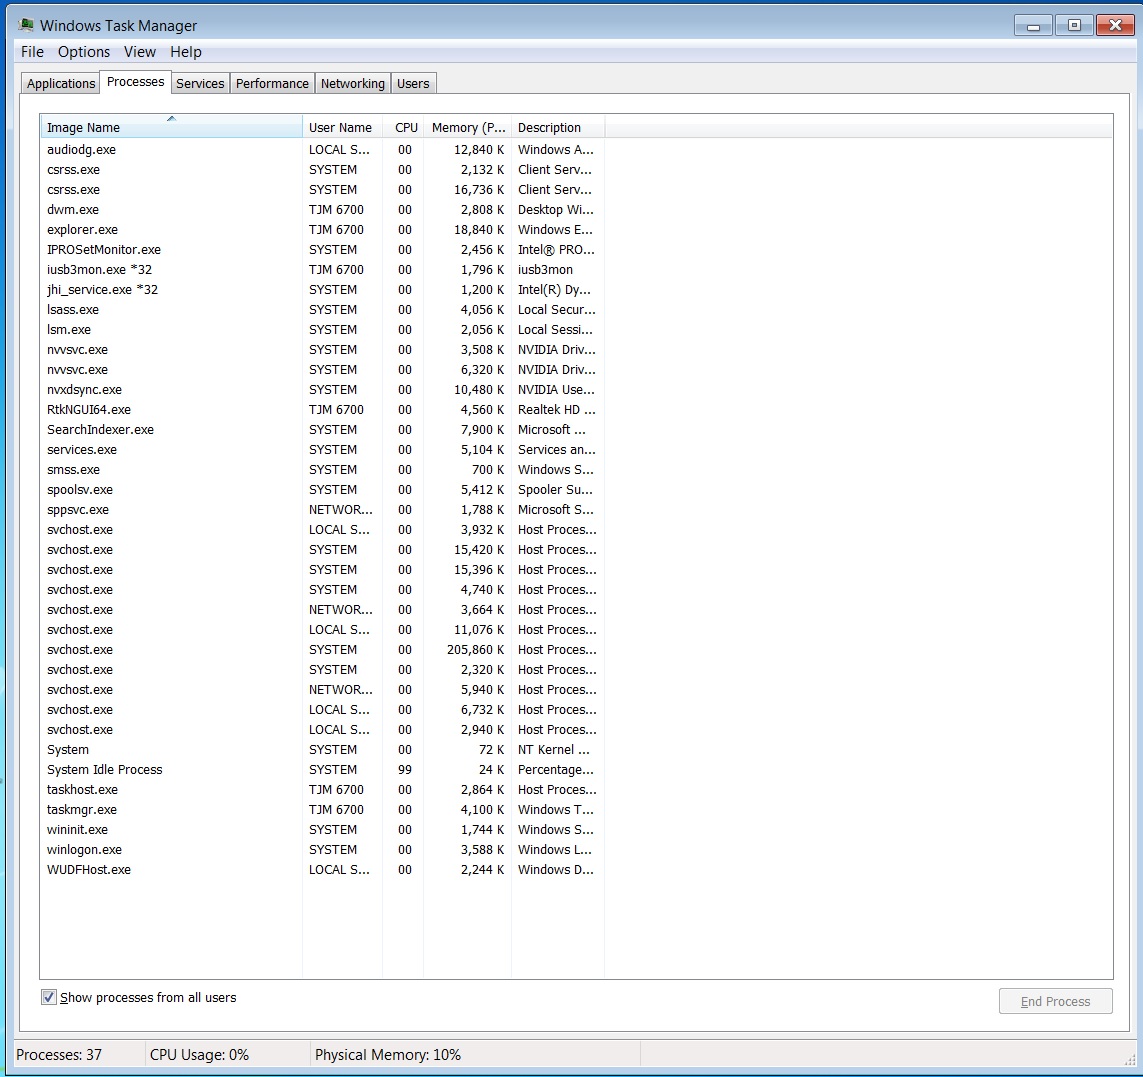
Task: Click the sort arrow above Image Name
Action: [x=171, y=118]
